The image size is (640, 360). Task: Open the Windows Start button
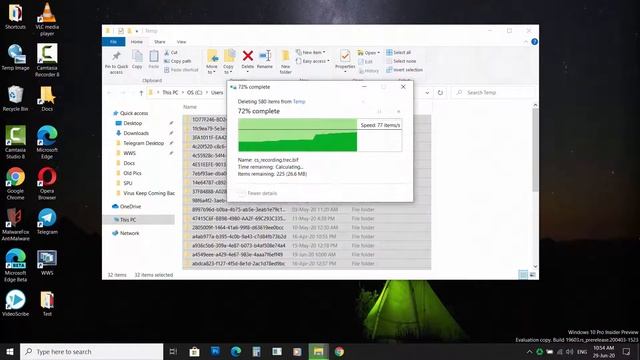pyautogui.click(x=10, y=351)
